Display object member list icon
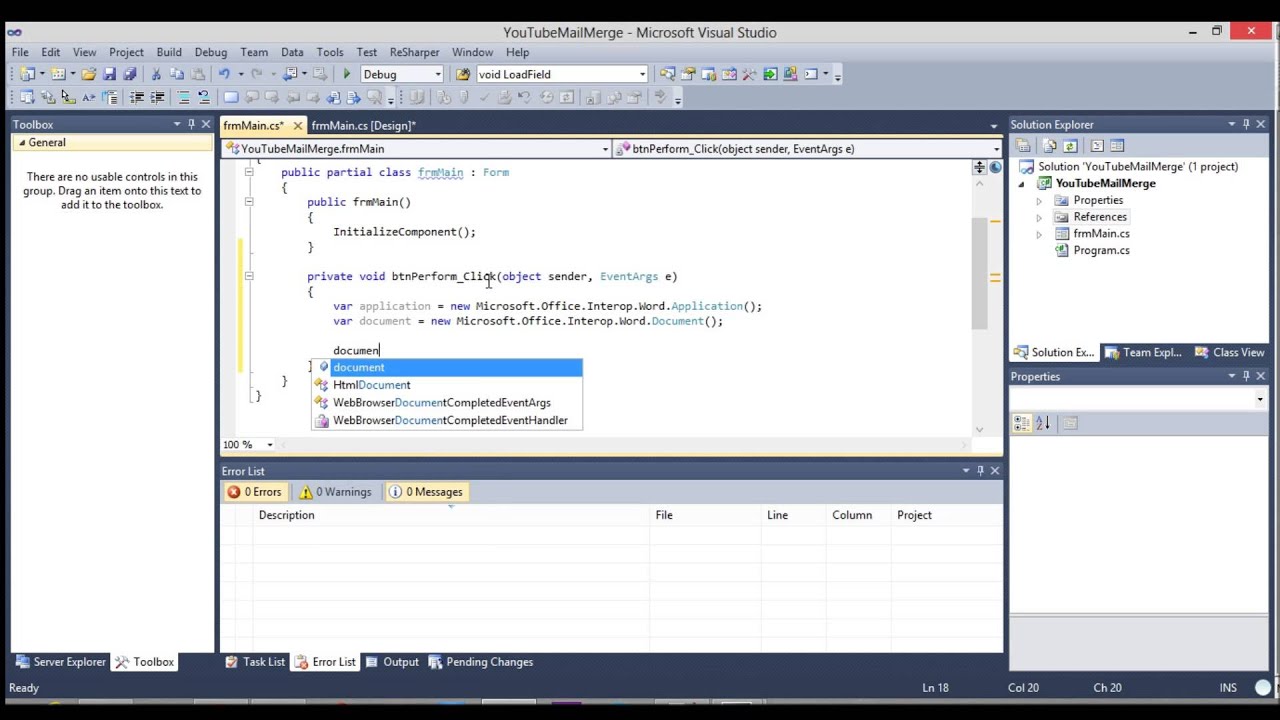This screenshot has height=720, width=1280. [x=27, y=97]
